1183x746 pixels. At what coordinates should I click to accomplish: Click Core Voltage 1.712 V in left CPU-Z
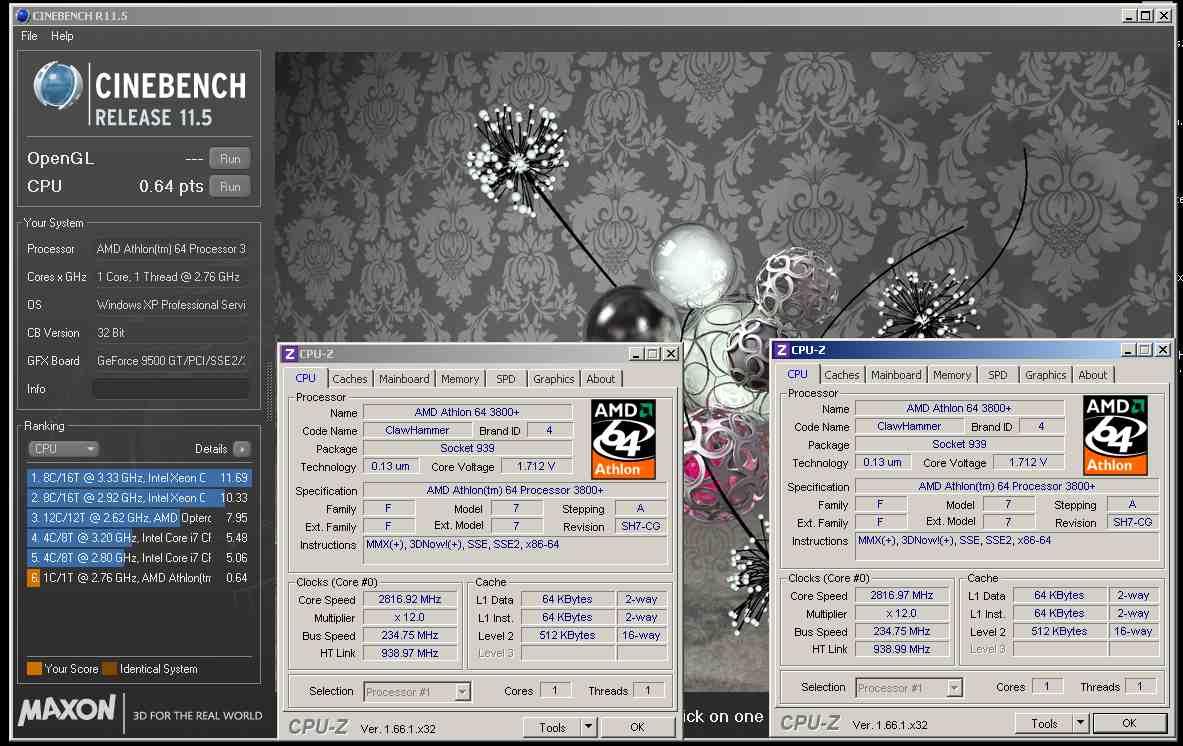pos(536,466)
